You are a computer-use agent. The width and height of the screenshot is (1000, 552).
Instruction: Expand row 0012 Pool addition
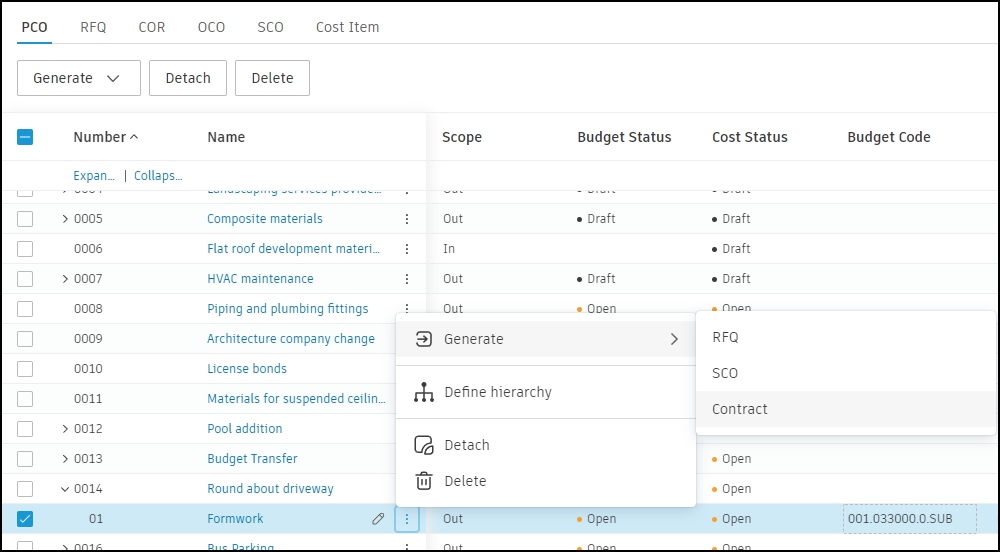point(65,429)
